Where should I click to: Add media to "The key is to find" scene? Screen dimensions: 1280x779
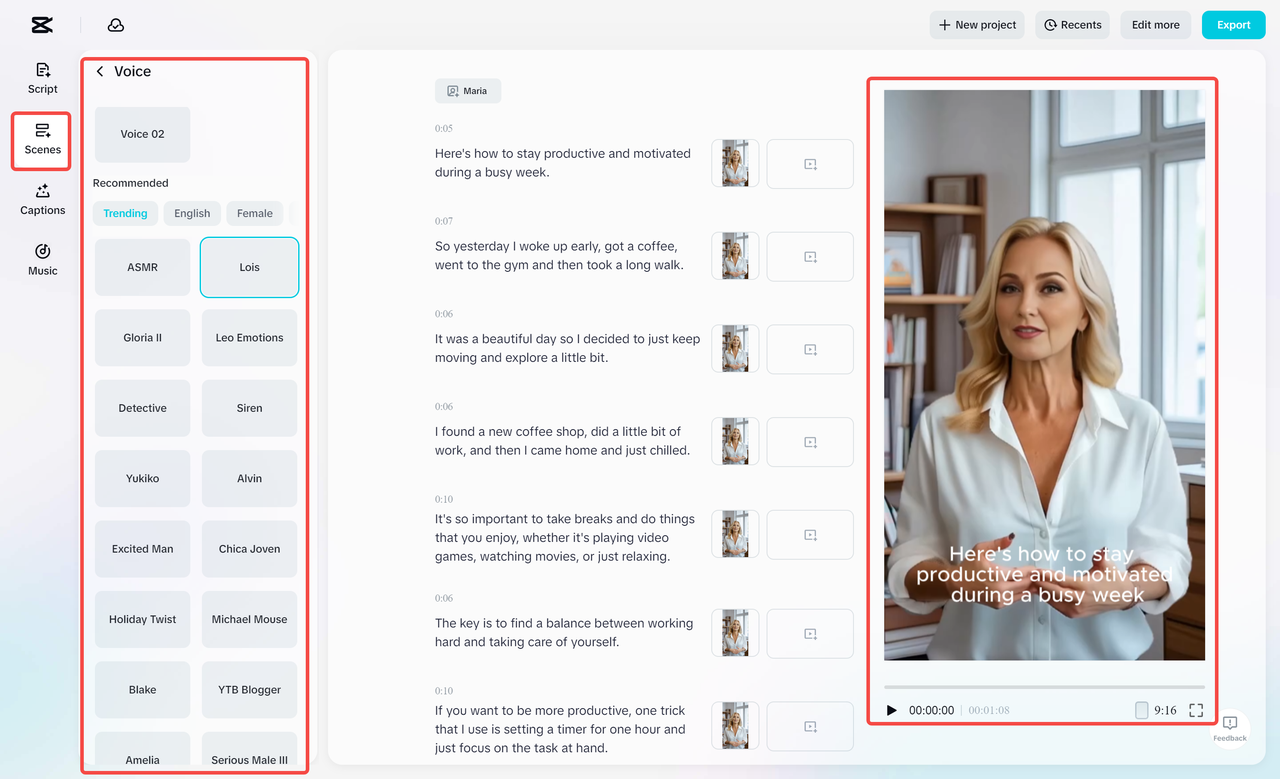click(x=810, y=634)
